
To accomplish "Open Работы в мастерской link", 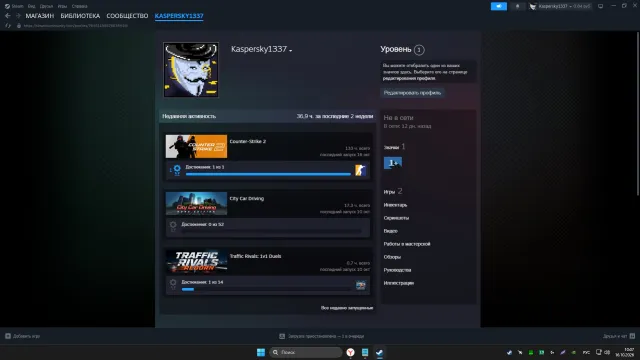I will [x=407, y=244].
